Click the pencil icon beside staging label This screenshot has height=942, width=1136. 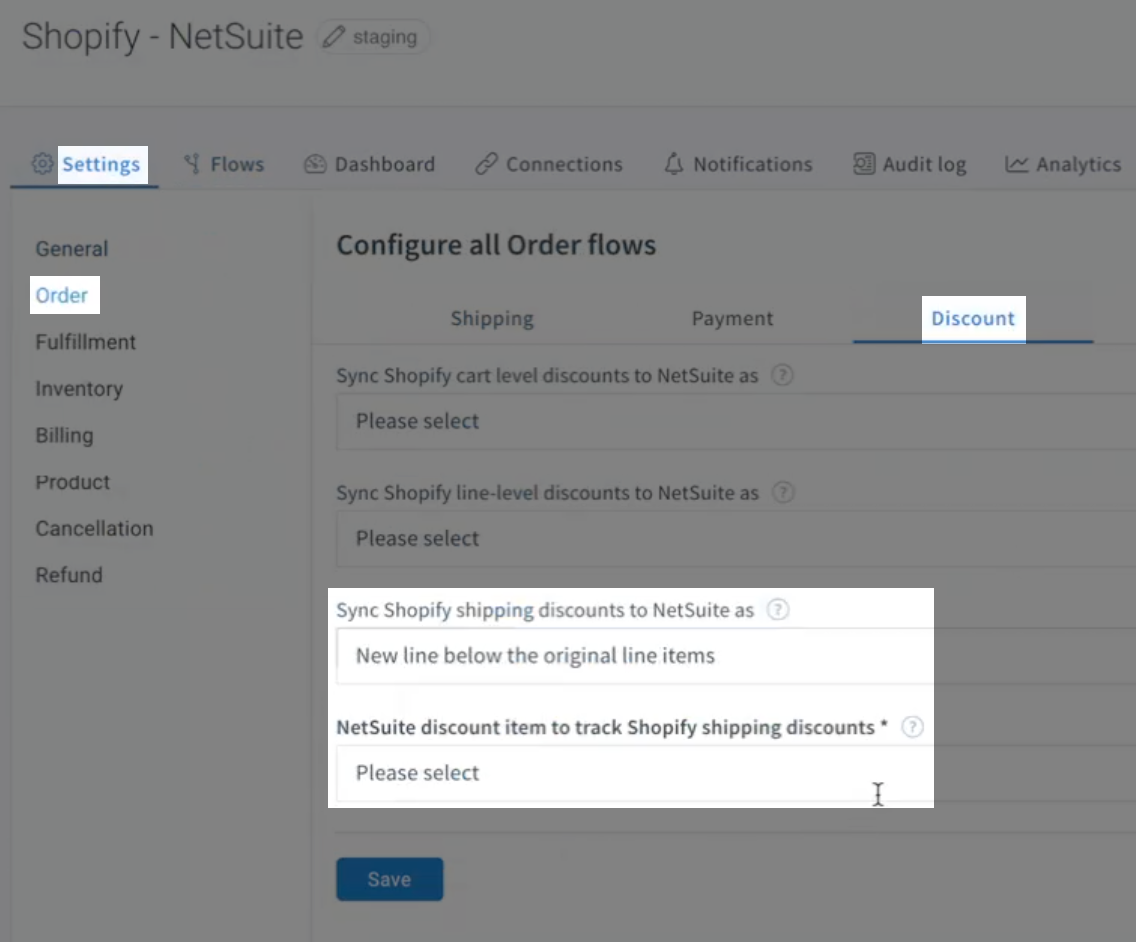(x=335, y=37)
